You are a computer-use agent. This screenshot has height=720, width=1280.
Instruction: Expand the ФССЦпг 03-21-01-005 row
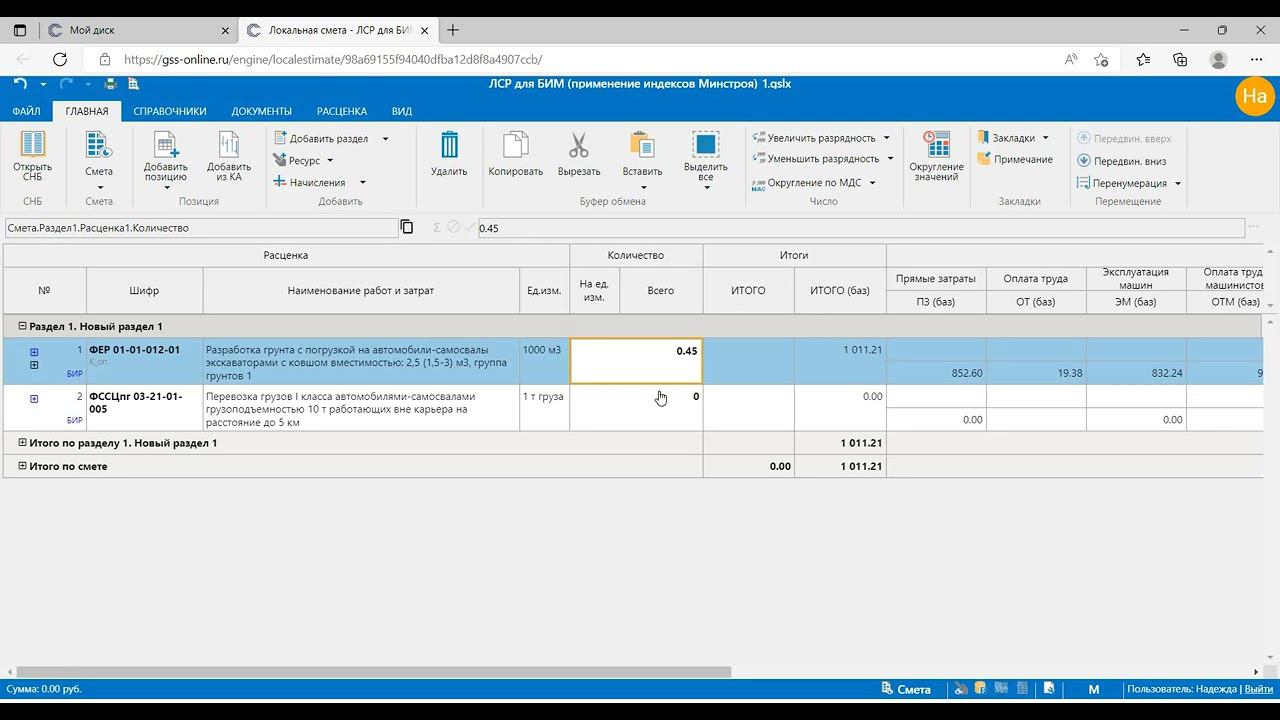34,399
